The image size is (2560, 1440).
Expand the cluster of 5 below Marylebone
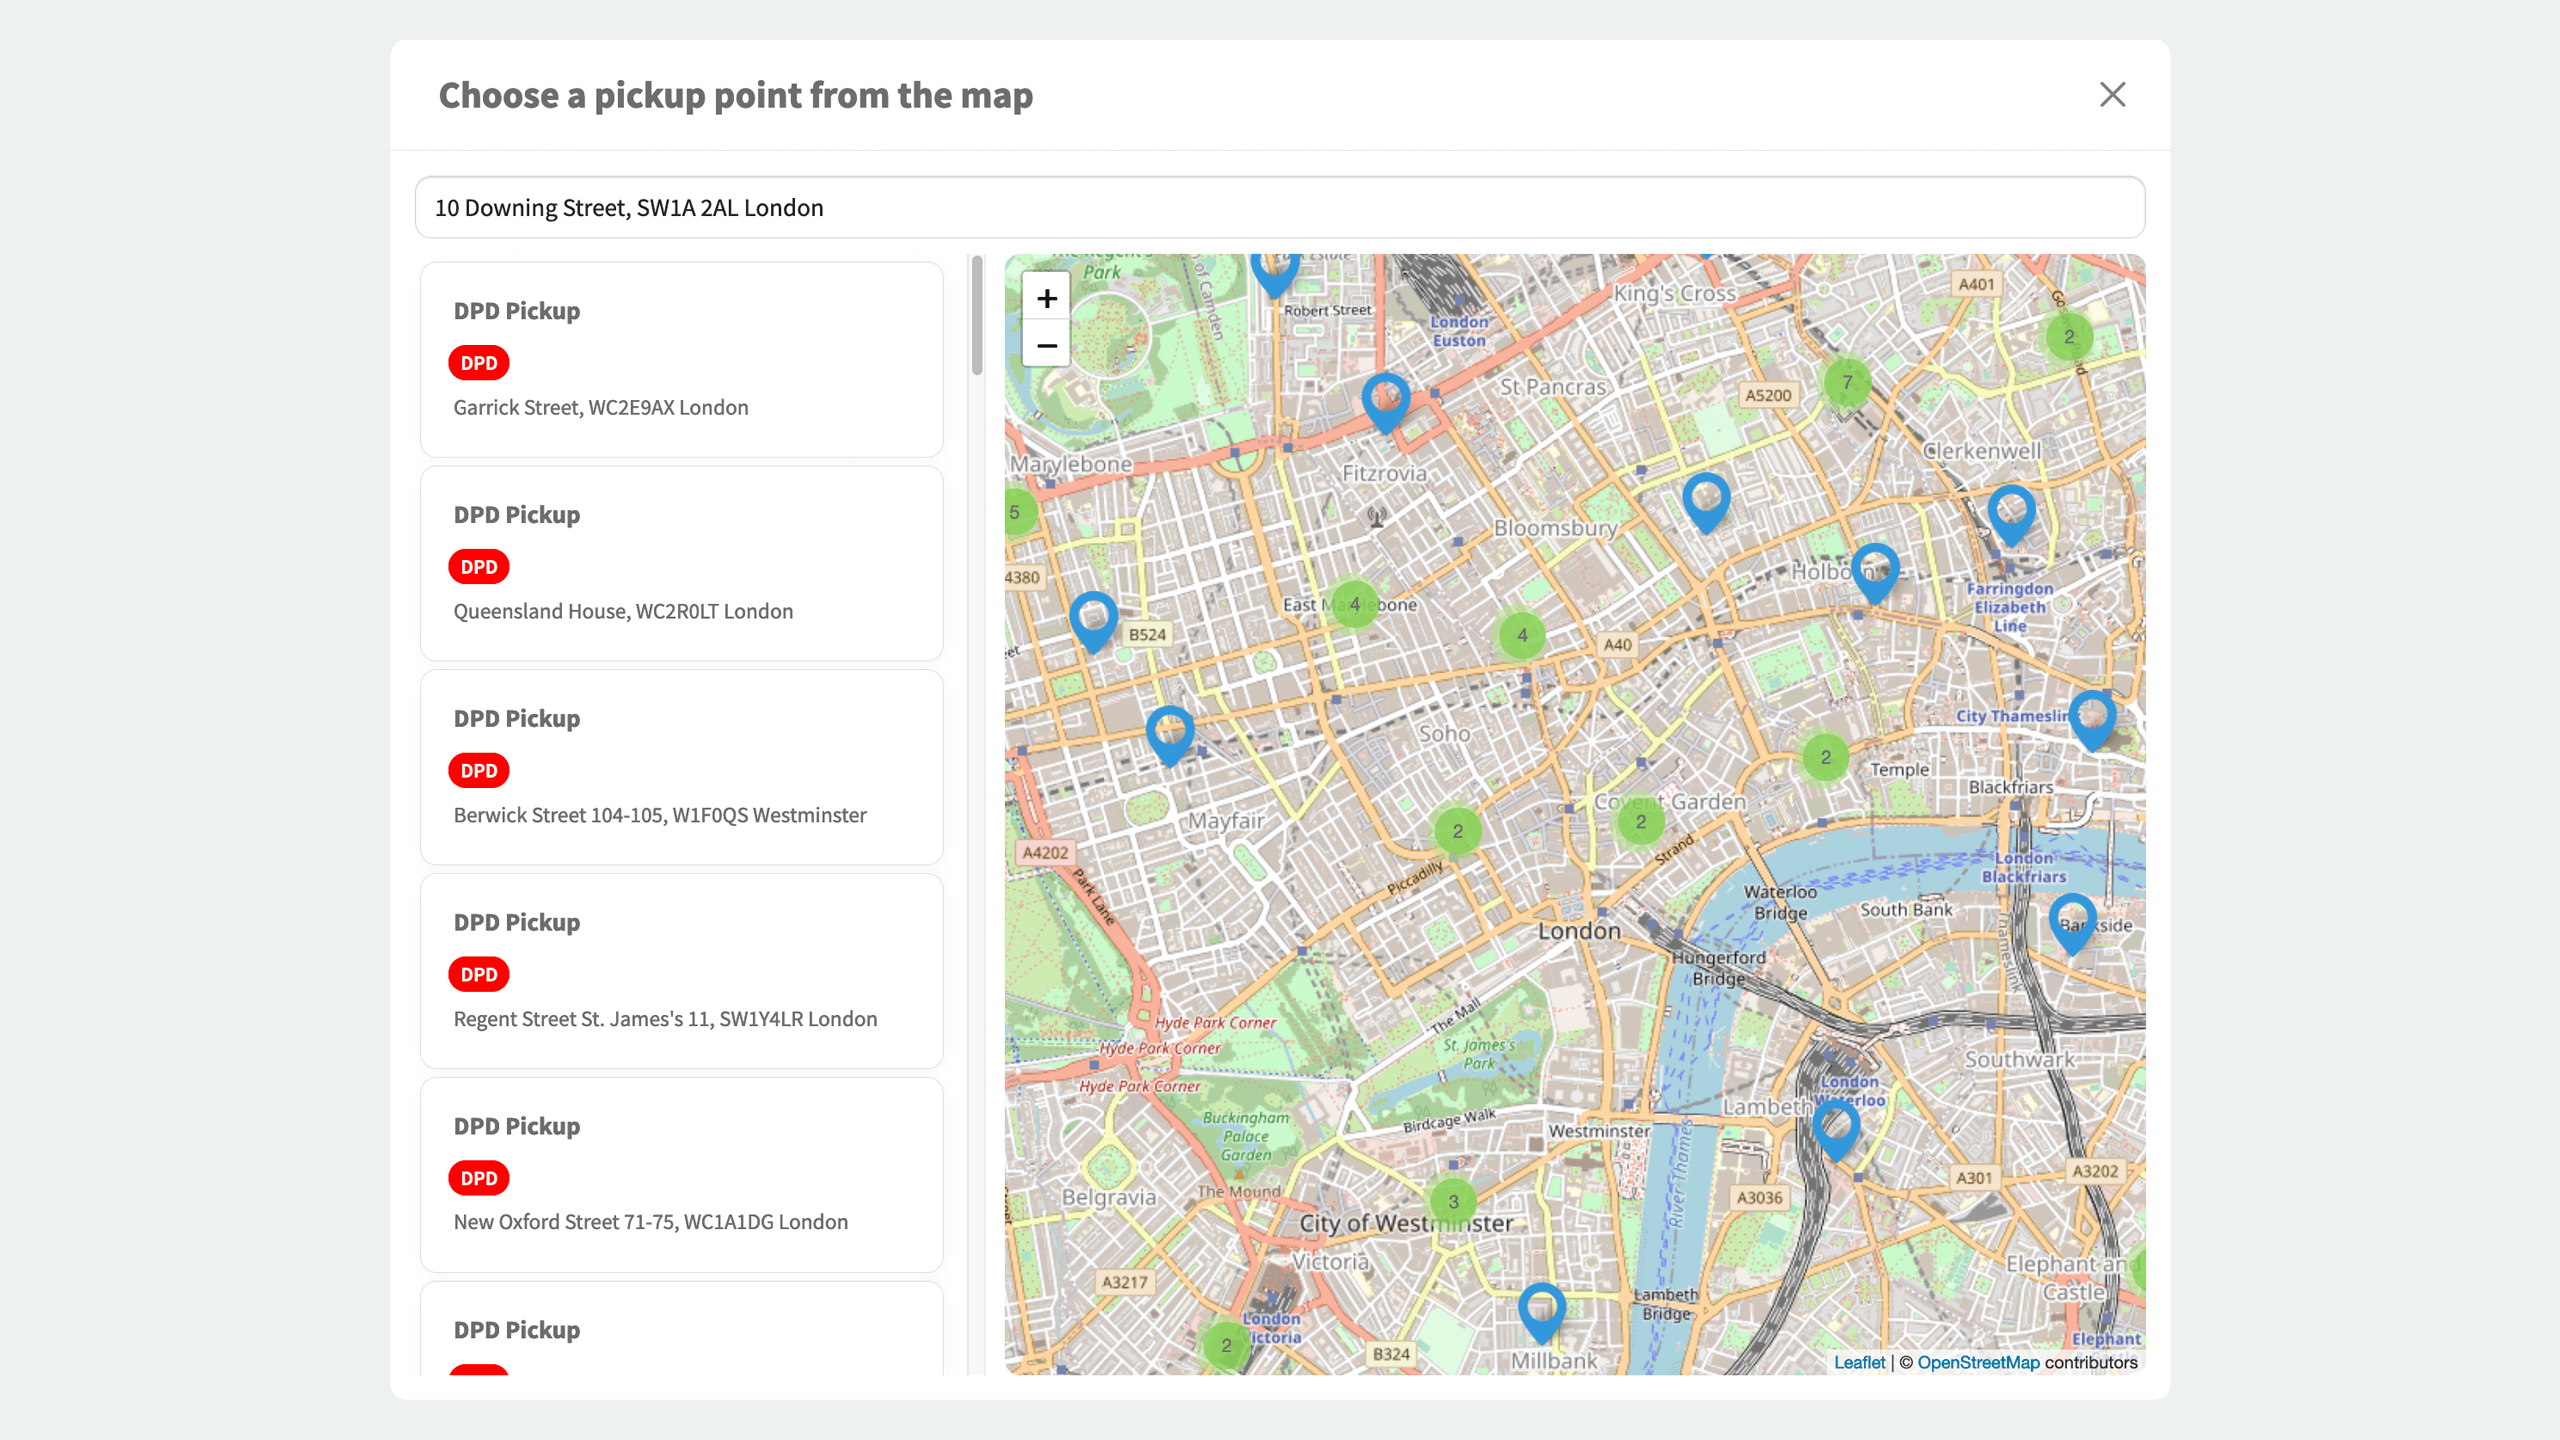[x=1018, y=512]
